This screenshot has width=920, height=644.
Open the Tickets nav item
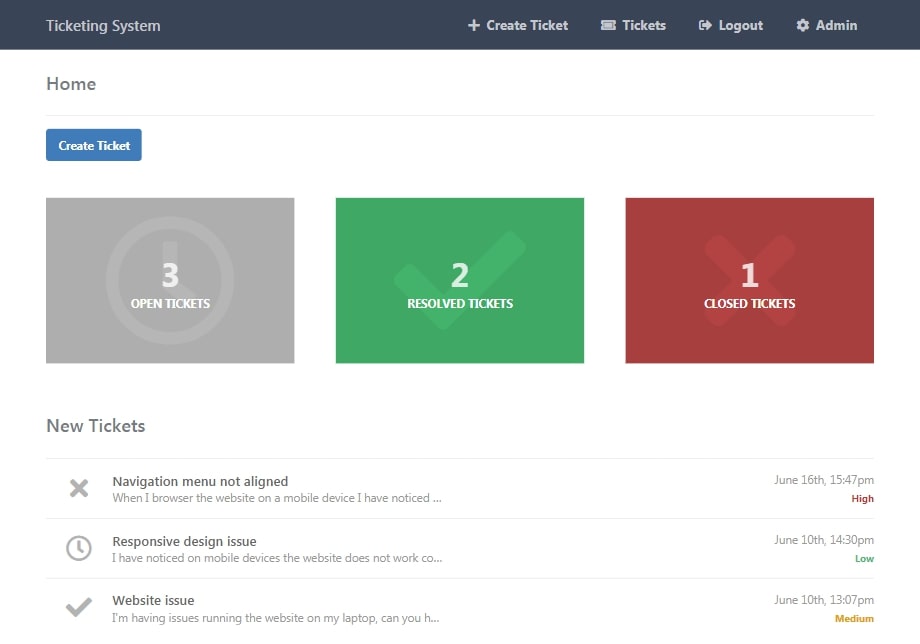[633, 25]
